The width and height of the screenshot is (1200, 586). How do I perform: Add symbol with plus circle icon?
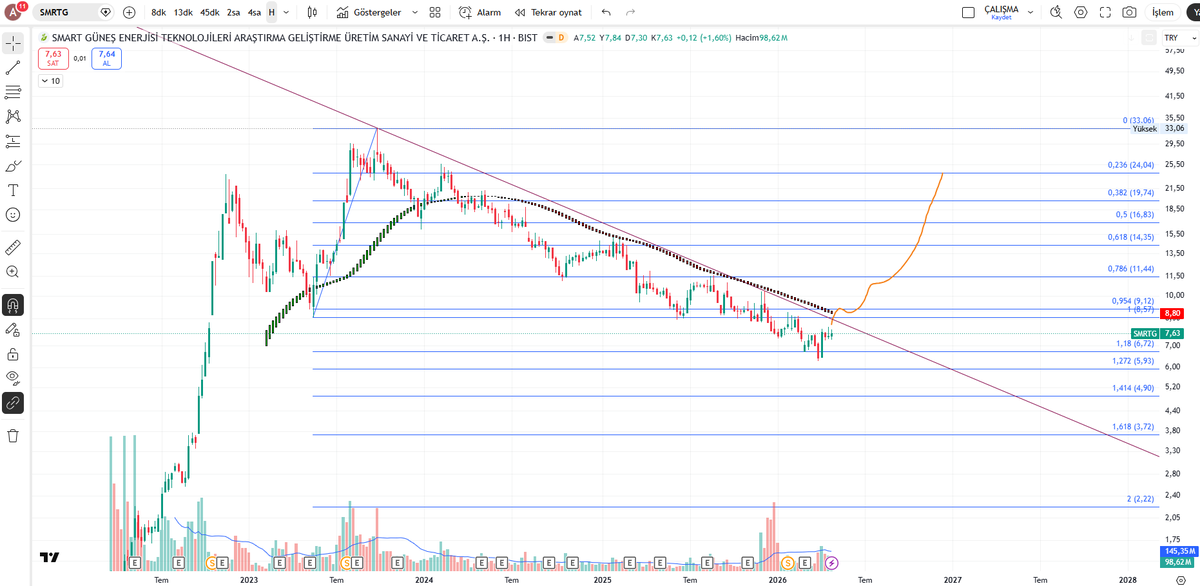[129, 12]
